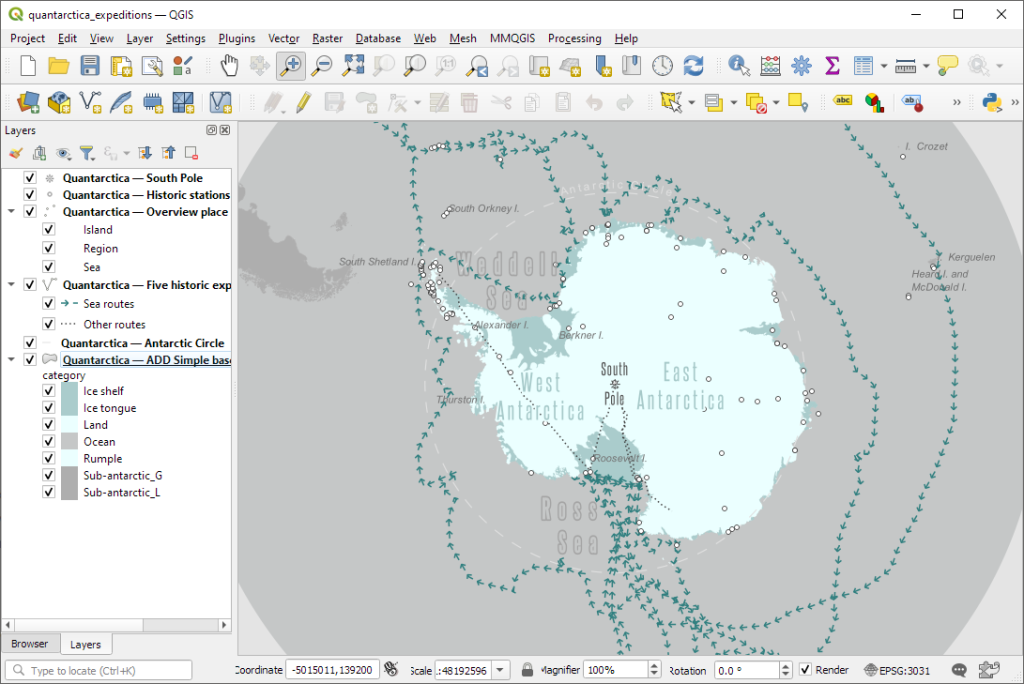Click the Zoom Full extent icon
The height and width of the screenshot is (684, 1024).
click(x=353, y=66)
